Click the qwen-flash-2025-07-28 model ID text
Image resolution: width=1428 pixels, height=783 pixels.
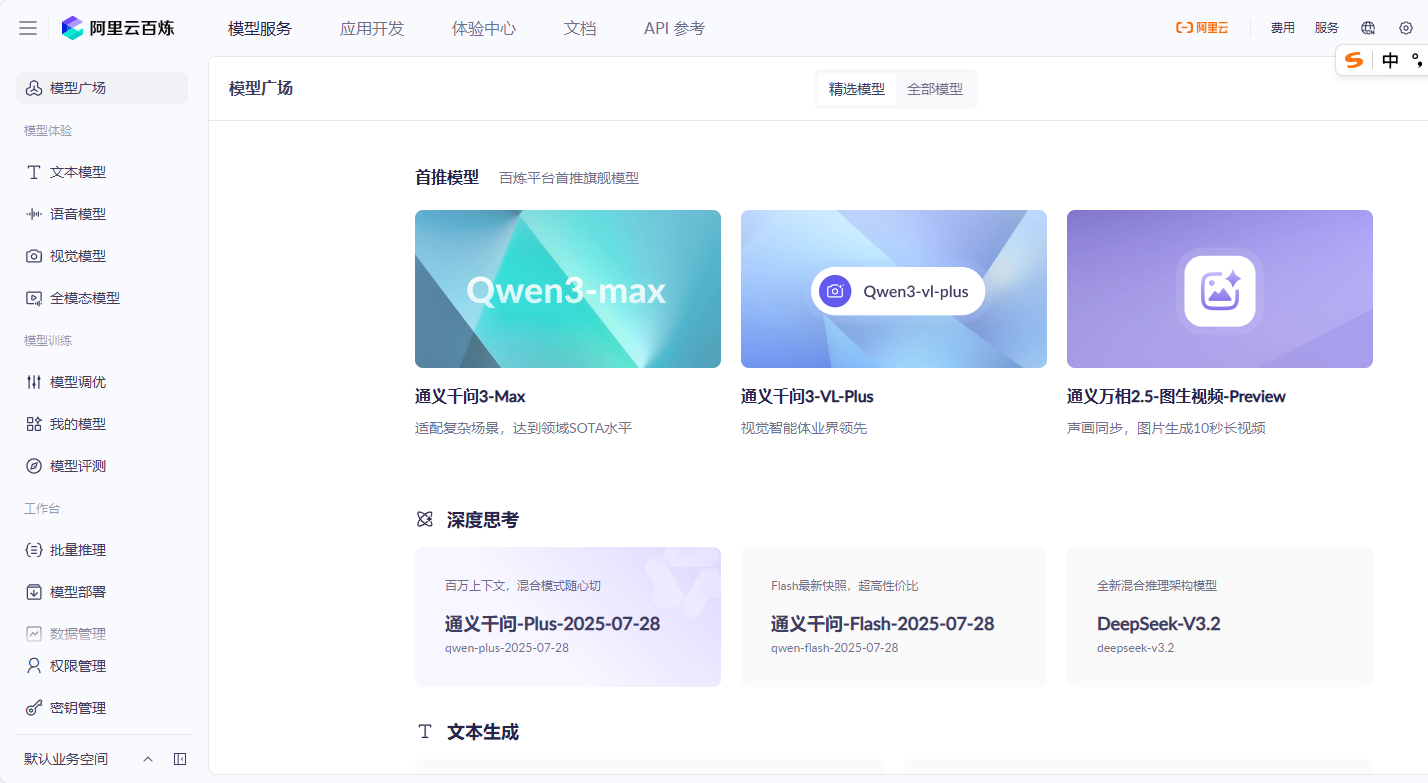click(x=834, y=648)
